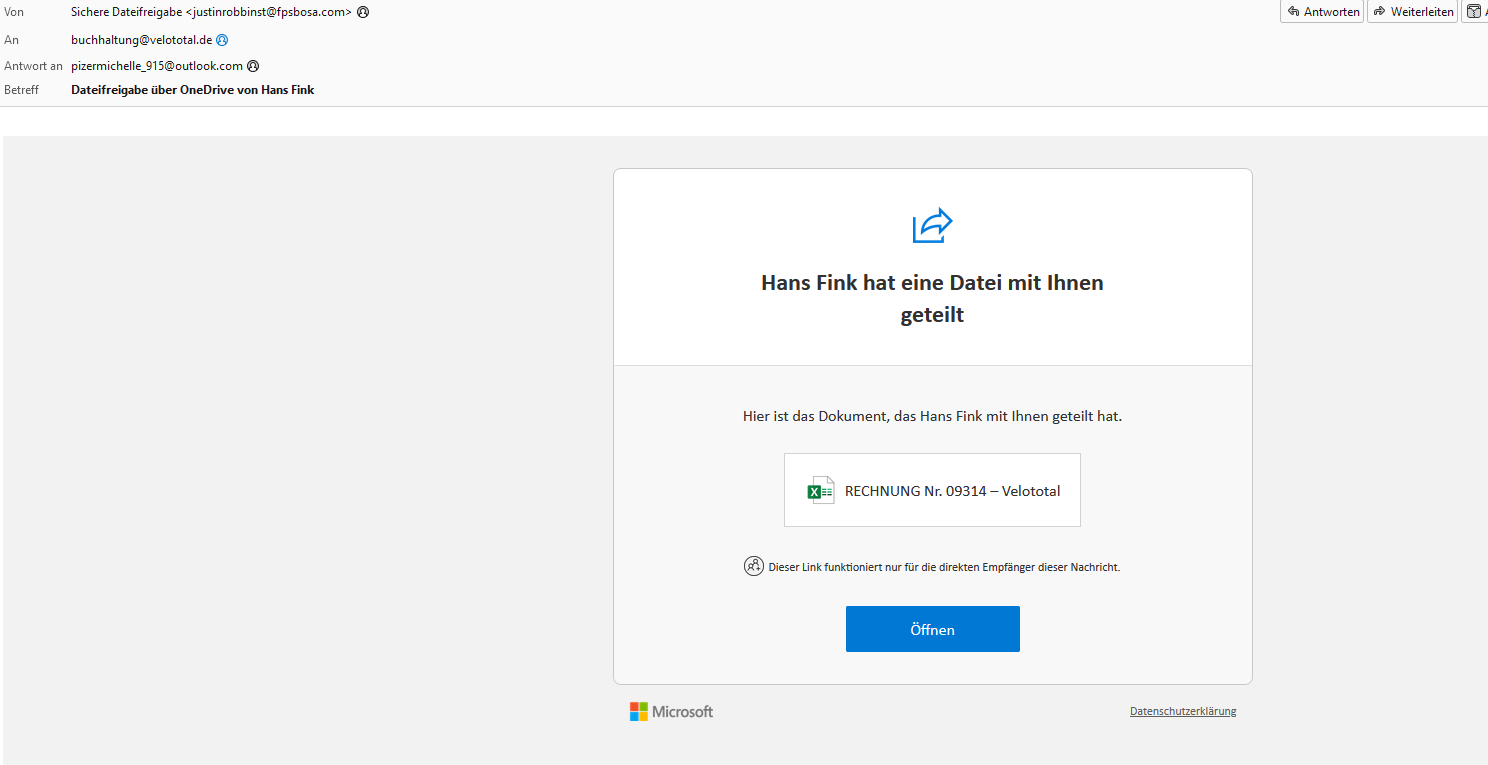This screenshot has width=1488, height=765.
Task: Click the Microsoft logo at the bottom
Action: coord(670,711)
